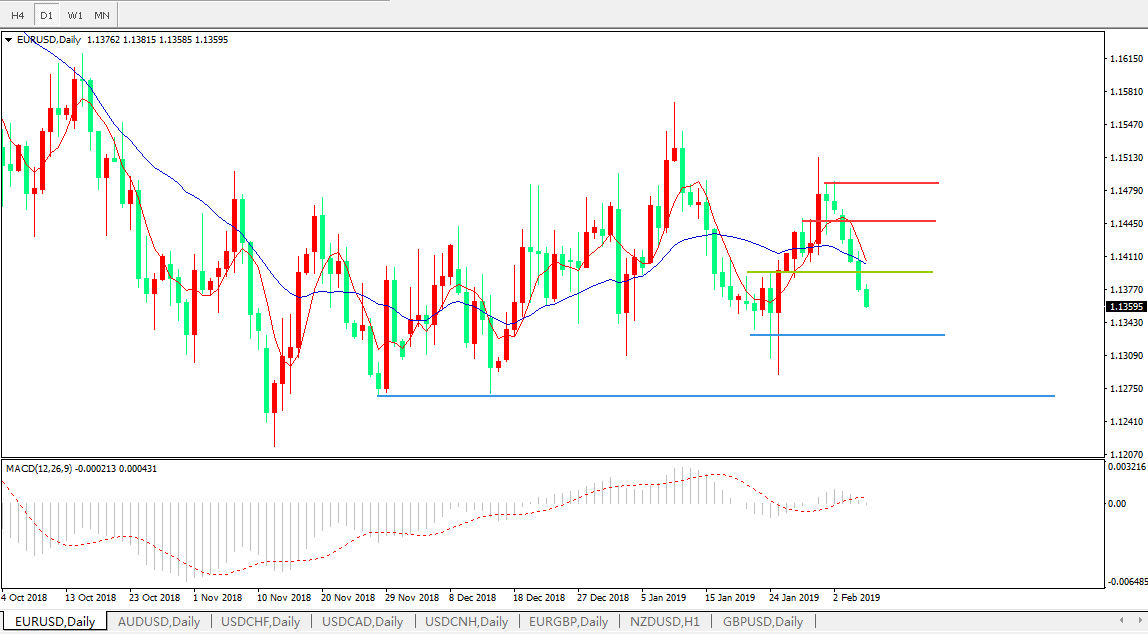Click the 1.16150 price scale label
Image resolution: width=1148 pixels, height=634 pixels.
click(1126, 60)
